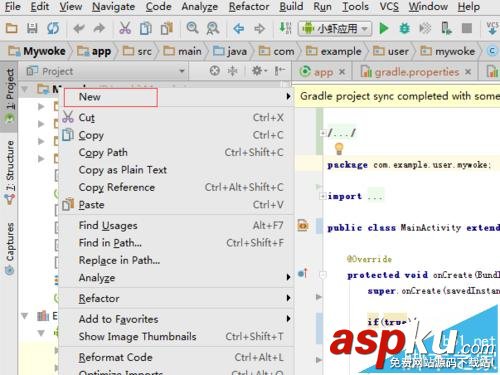500x375 pixels.
Task: Click the intention light bulb in editor
Action: pyautogui.click(x=339, y=149)
